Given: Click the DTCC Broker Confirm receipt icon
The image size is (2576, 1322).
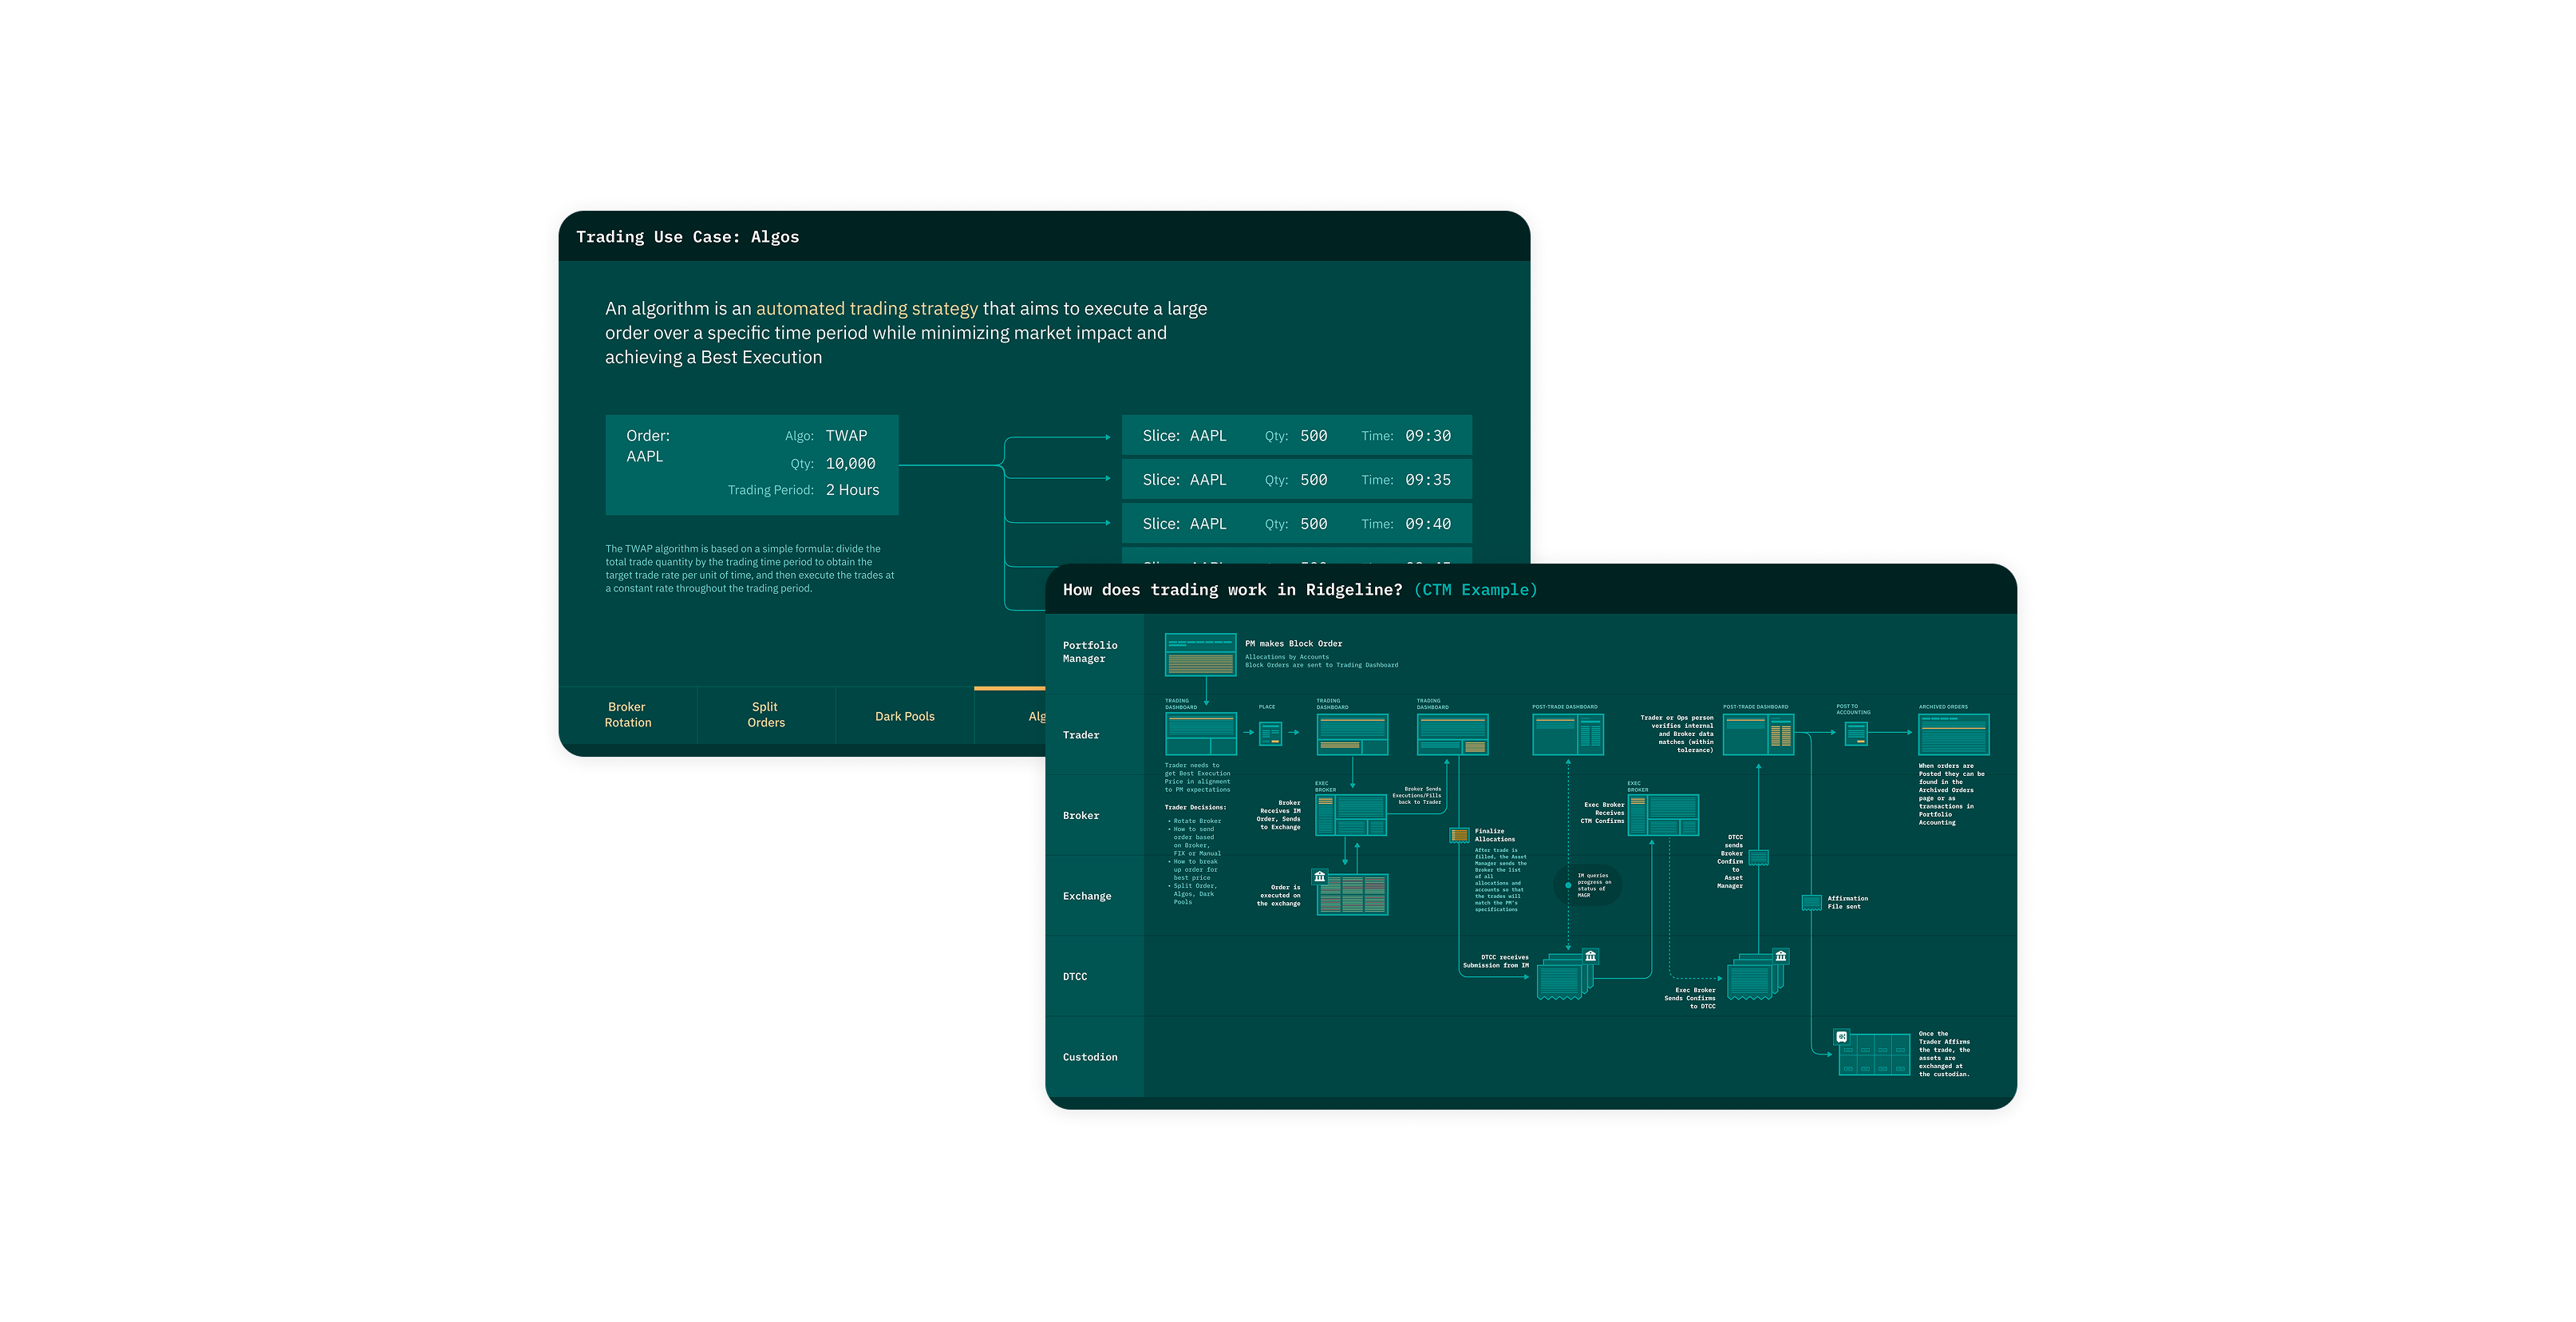Looking at the screenshot, I should click(x=1759, y=857).
